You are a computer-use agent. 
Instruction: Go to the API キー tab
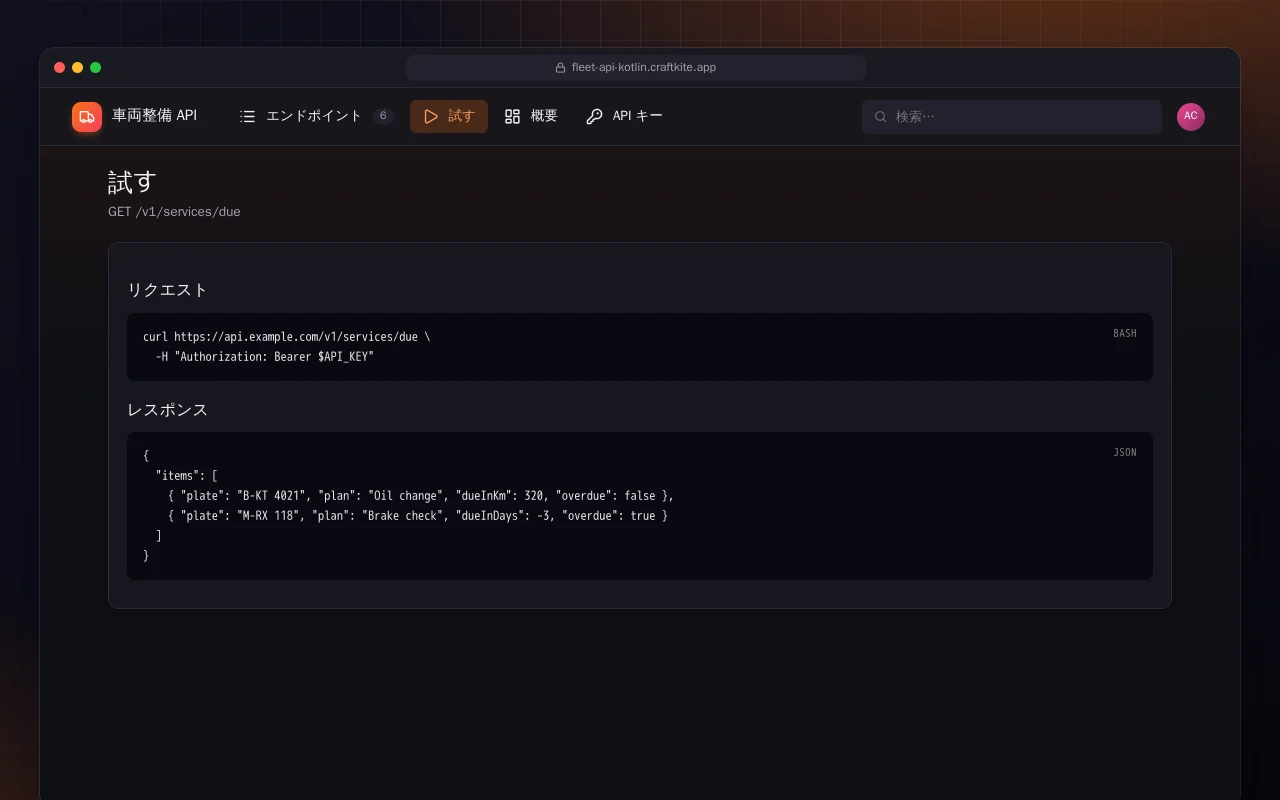[x=624, y=117]
